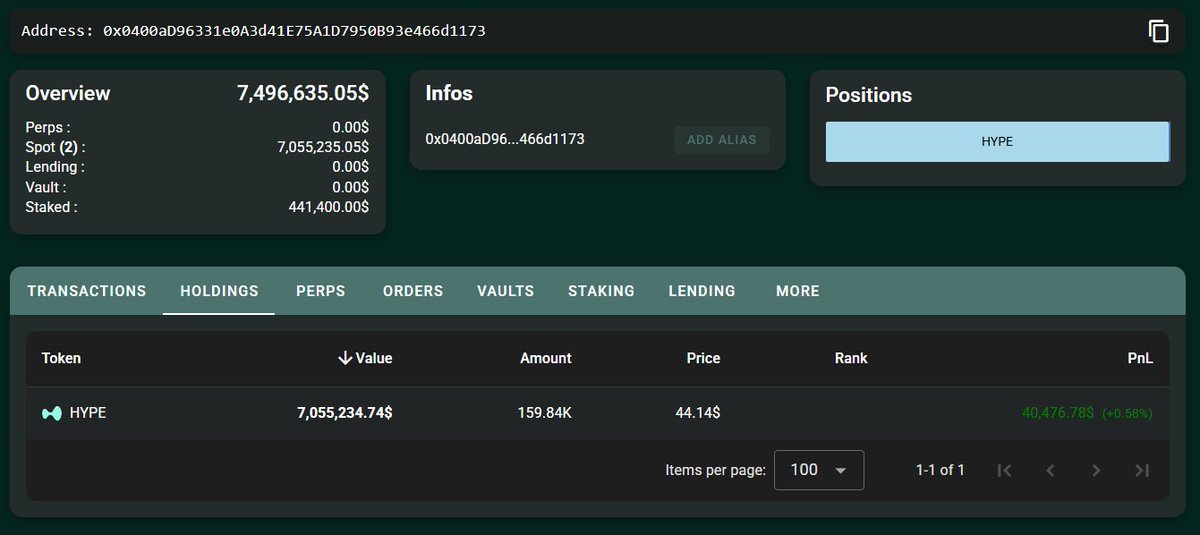Viewport: 1200px width, 535px height.
Task: Sort the table by Amount column
Action: pyautogui.click(x=546, y=358)
